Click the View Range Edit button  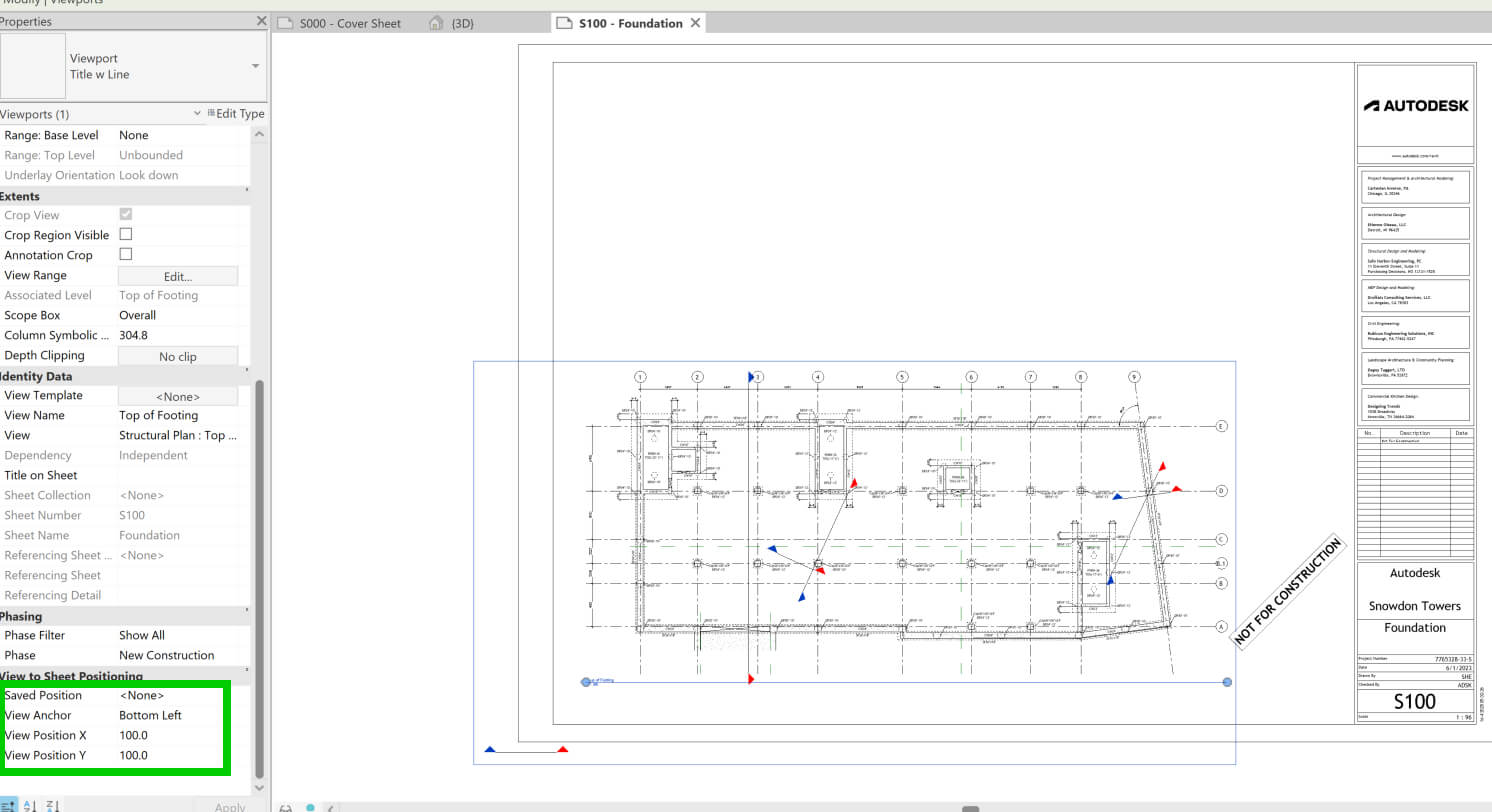(177, 275)
